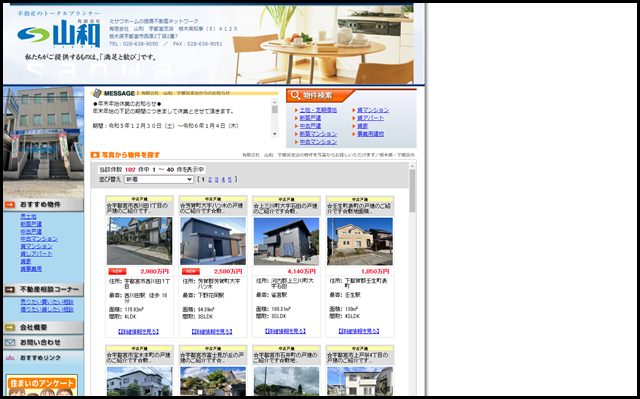Click the message box scroll-up arrow
Image resolution: width=640 pixels, height=399 pixels.
click(x=275, y=102)
